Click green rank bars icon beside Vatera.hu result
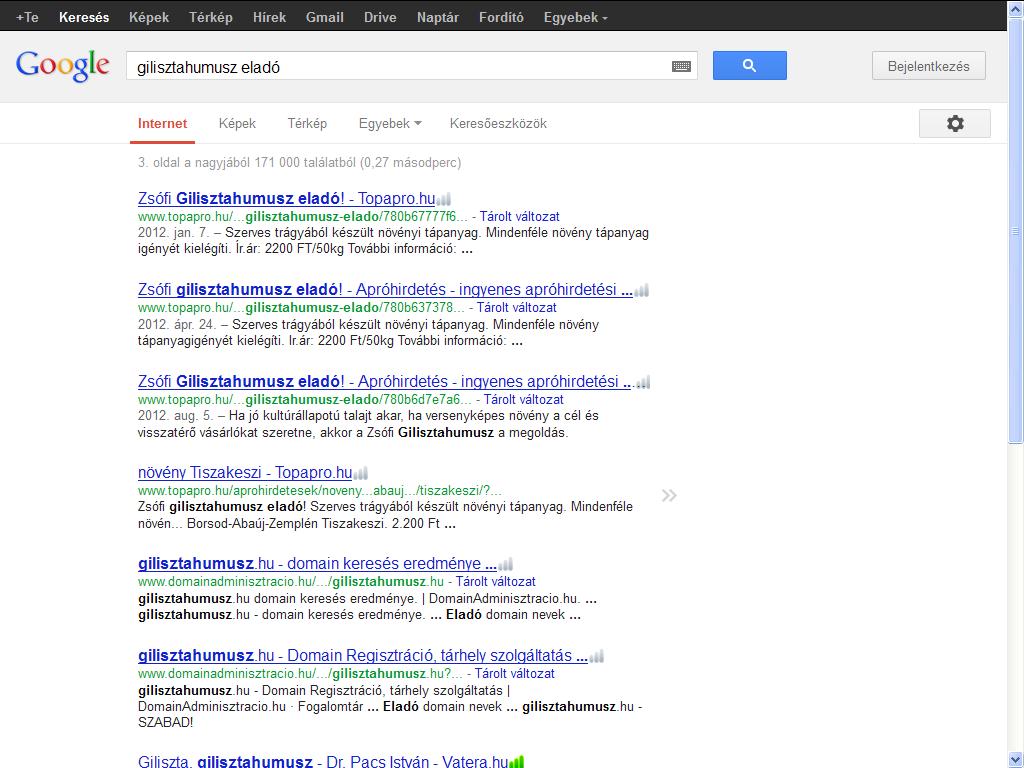Viewport: 1024px width, 768px height. [517, 762]
